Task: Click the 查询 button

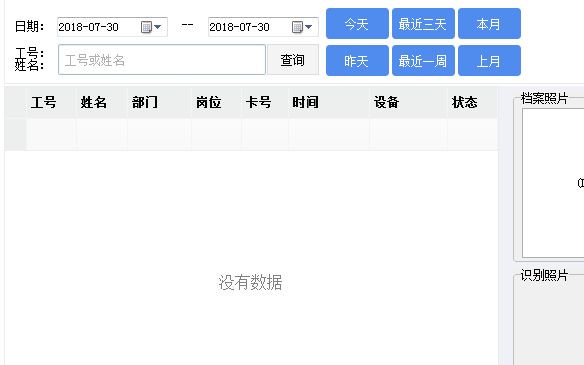Action: [293, 60]
